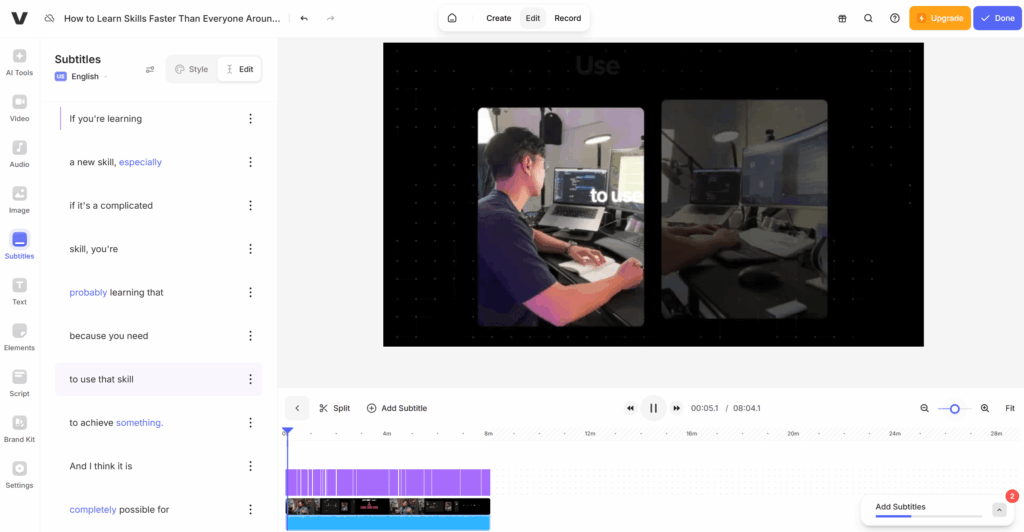
Task: Open the search icon in top bar
Action: [868, 18]
